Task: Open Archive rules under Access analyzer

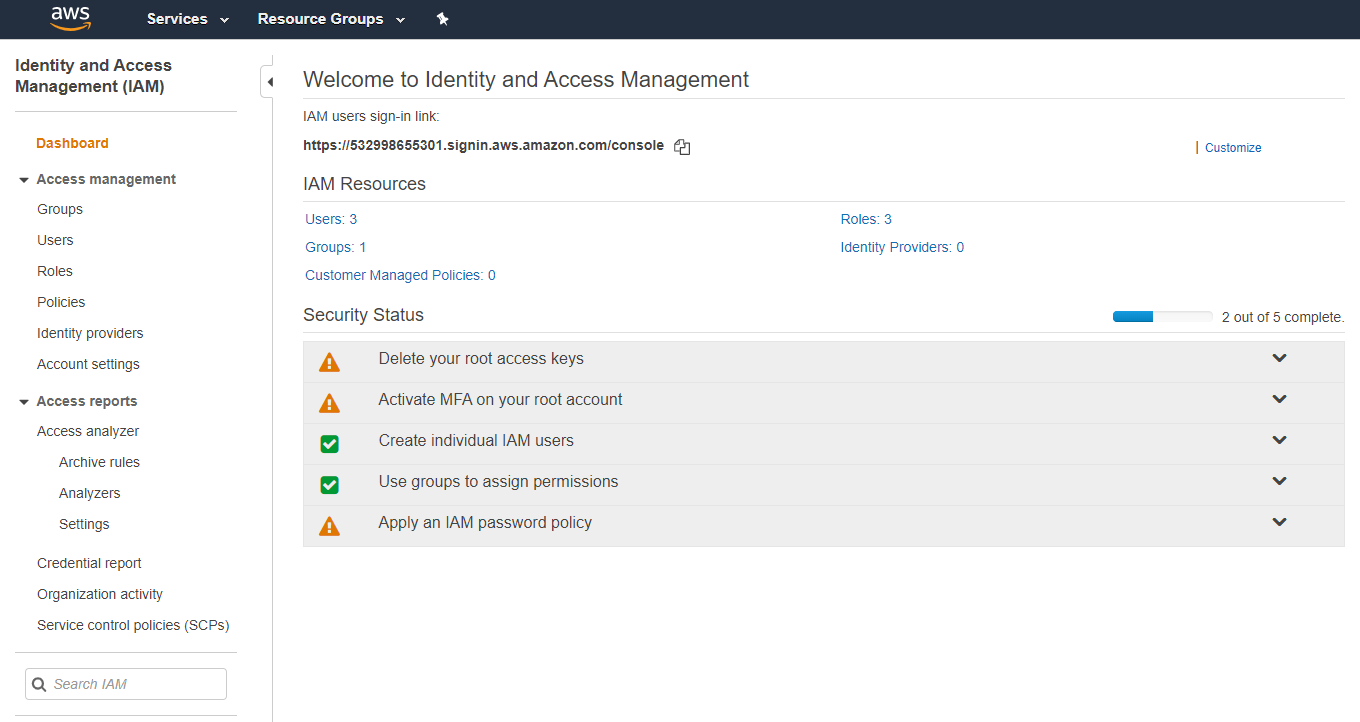Action: point(99,462)
